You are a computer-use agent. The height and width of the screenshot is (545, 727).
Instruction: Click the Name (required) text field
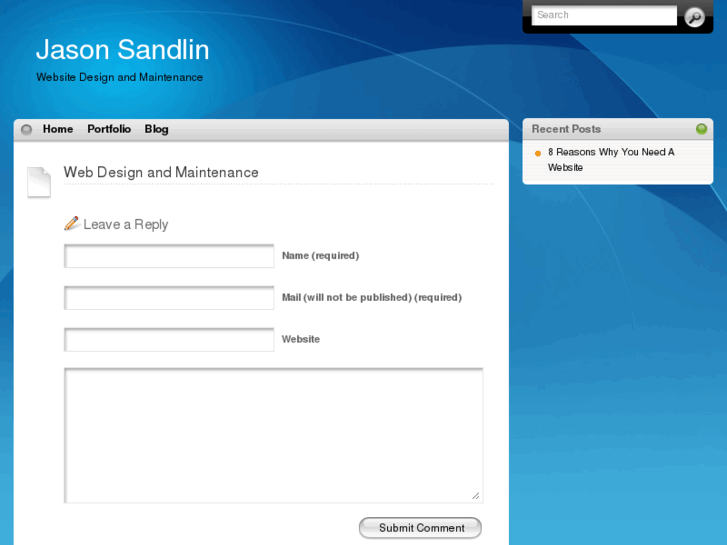(x=169, y=256)
